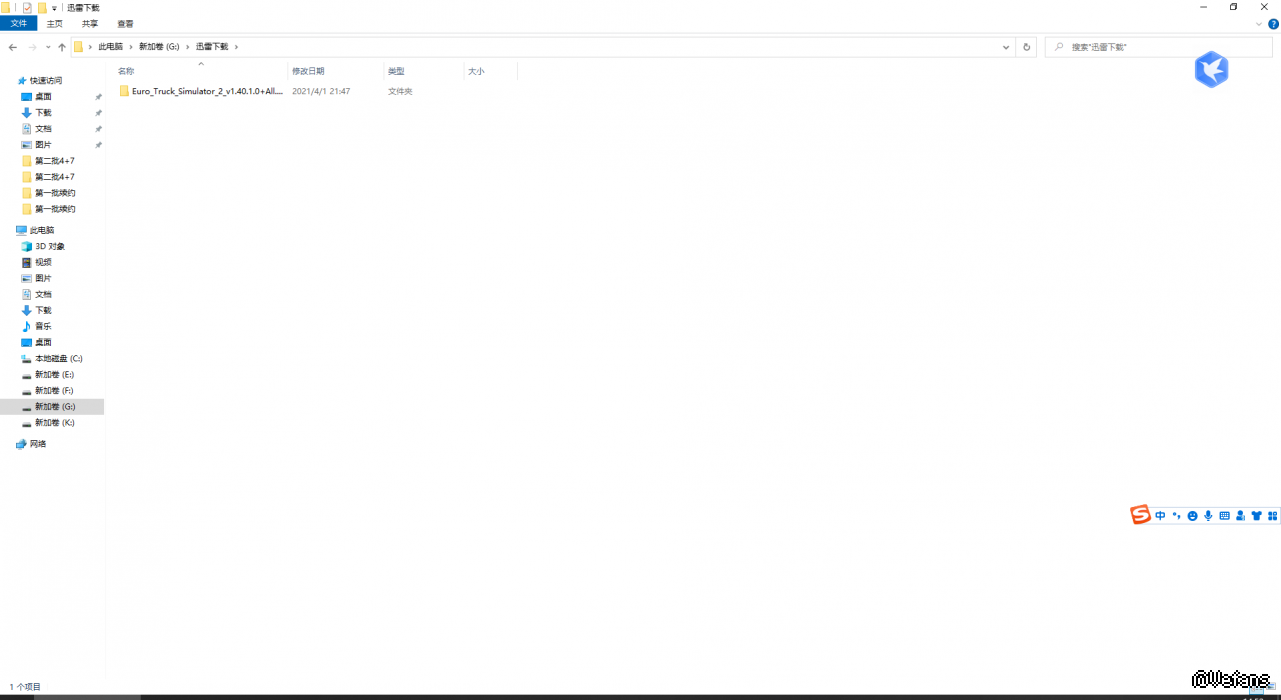The height and width of the screenshot is (700, 1281).
Task: Click the 文件夹 type cell
Action: point(400,91)
